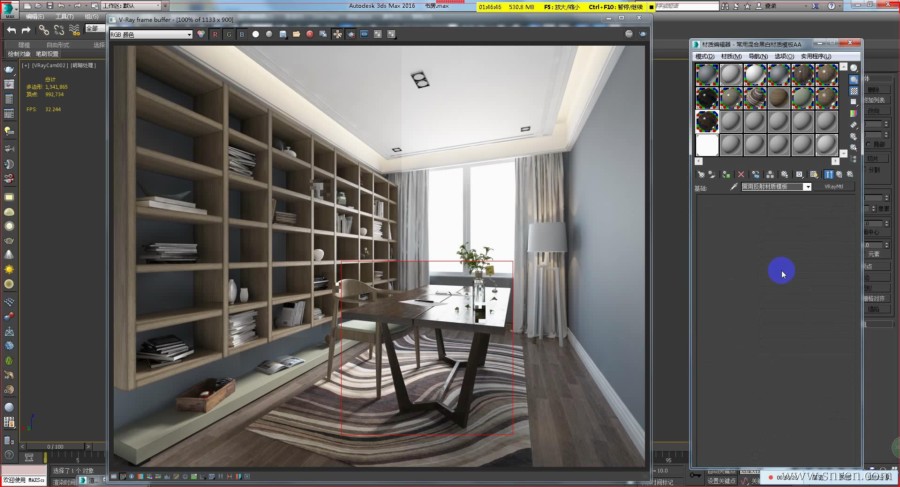The width and height of the screenshot is (900, 487).
Task: Toggle the Backlight icon in material editor
Action: pos(854,80)
